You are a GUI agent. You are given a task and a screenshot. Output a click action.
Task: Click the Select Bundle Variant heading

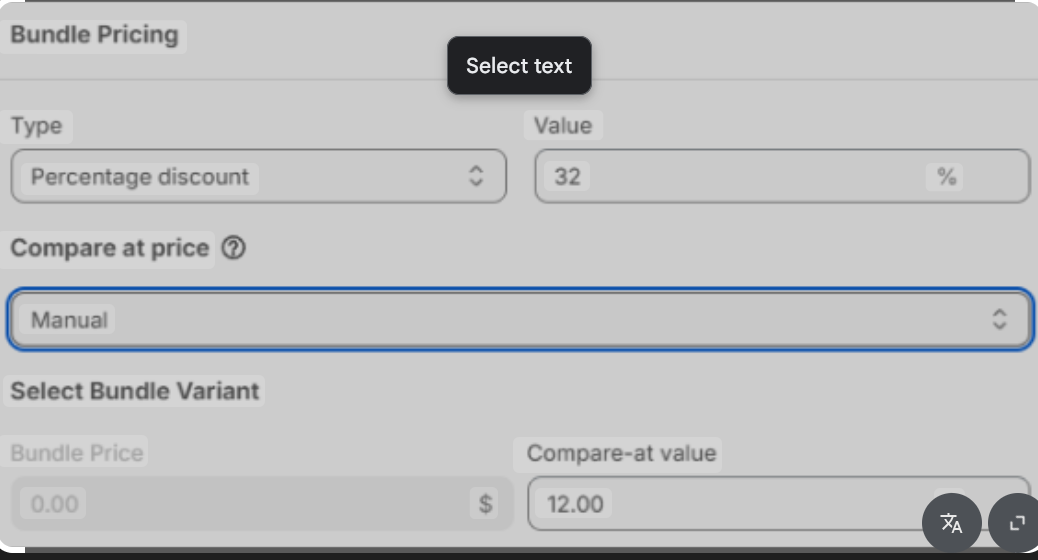pos(135,390)
